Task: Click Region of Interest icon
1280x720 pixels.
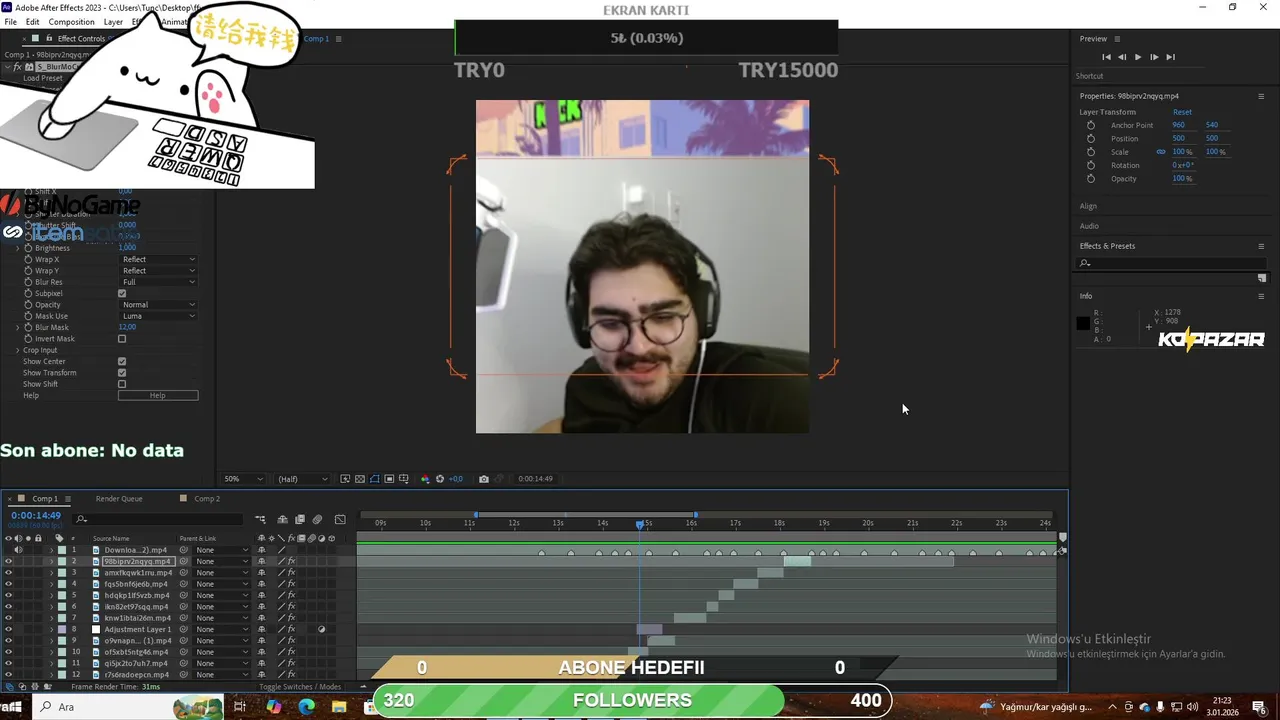Action: click(389, 479)
